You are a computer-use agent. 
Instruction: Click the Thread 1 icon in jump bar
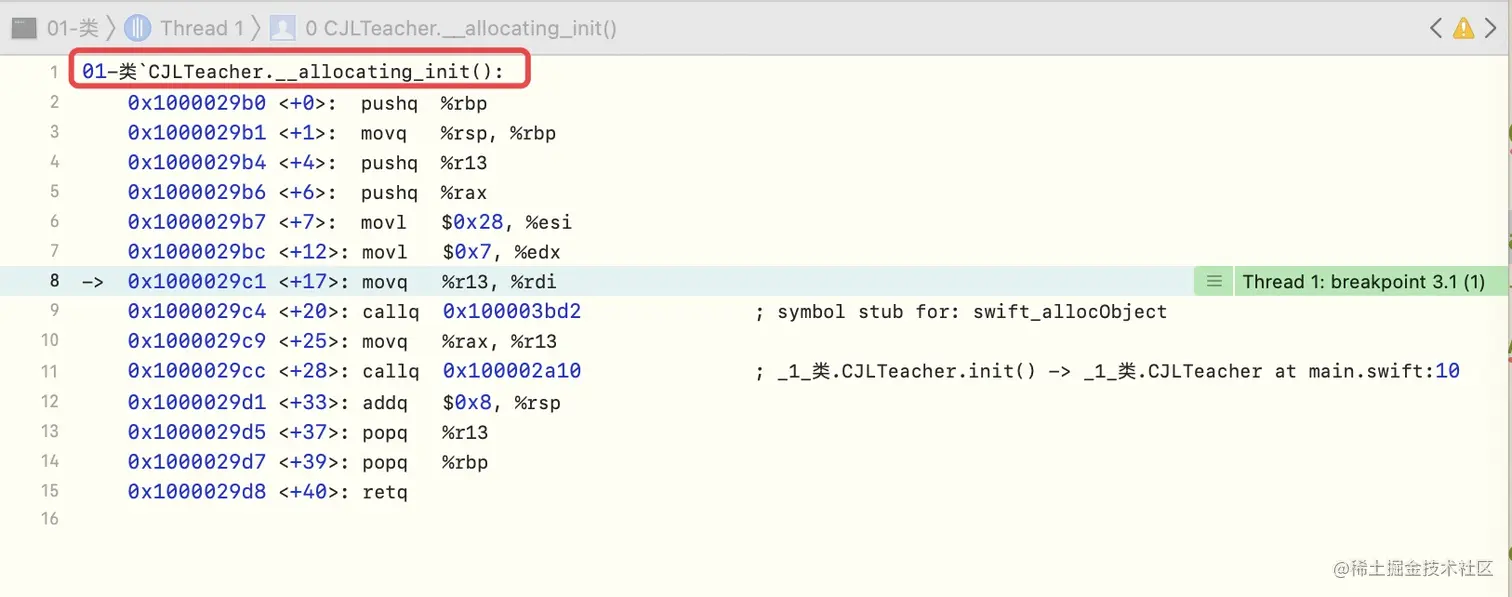139,28
